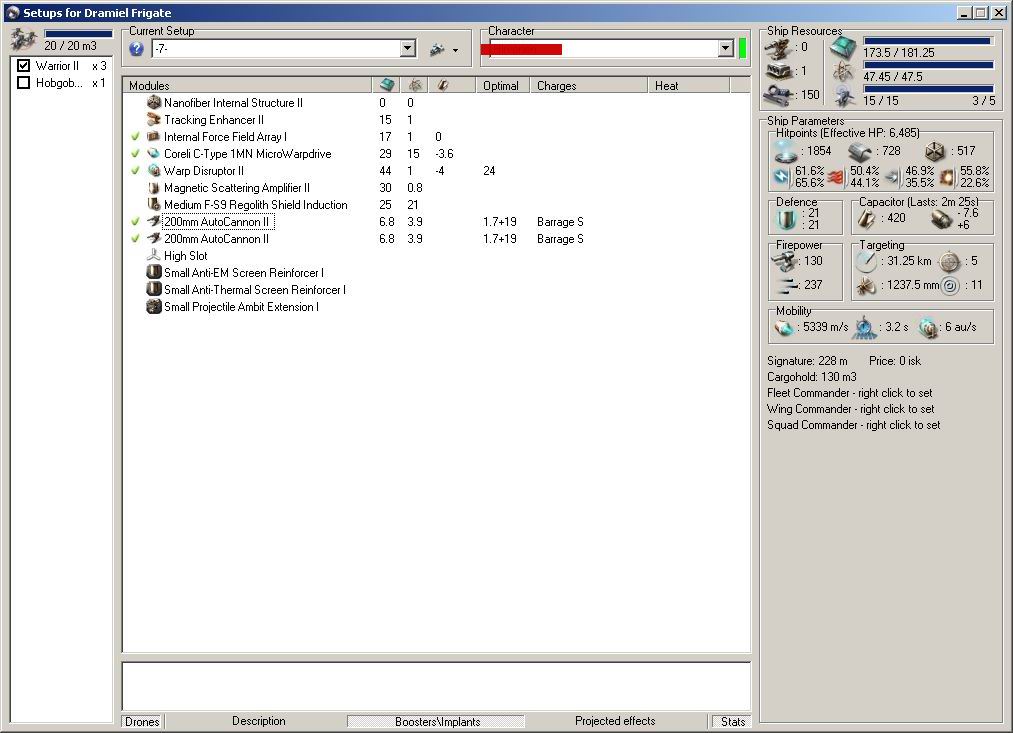Click the Stats tab
The image size is (1013, 733).
(733, 721)
